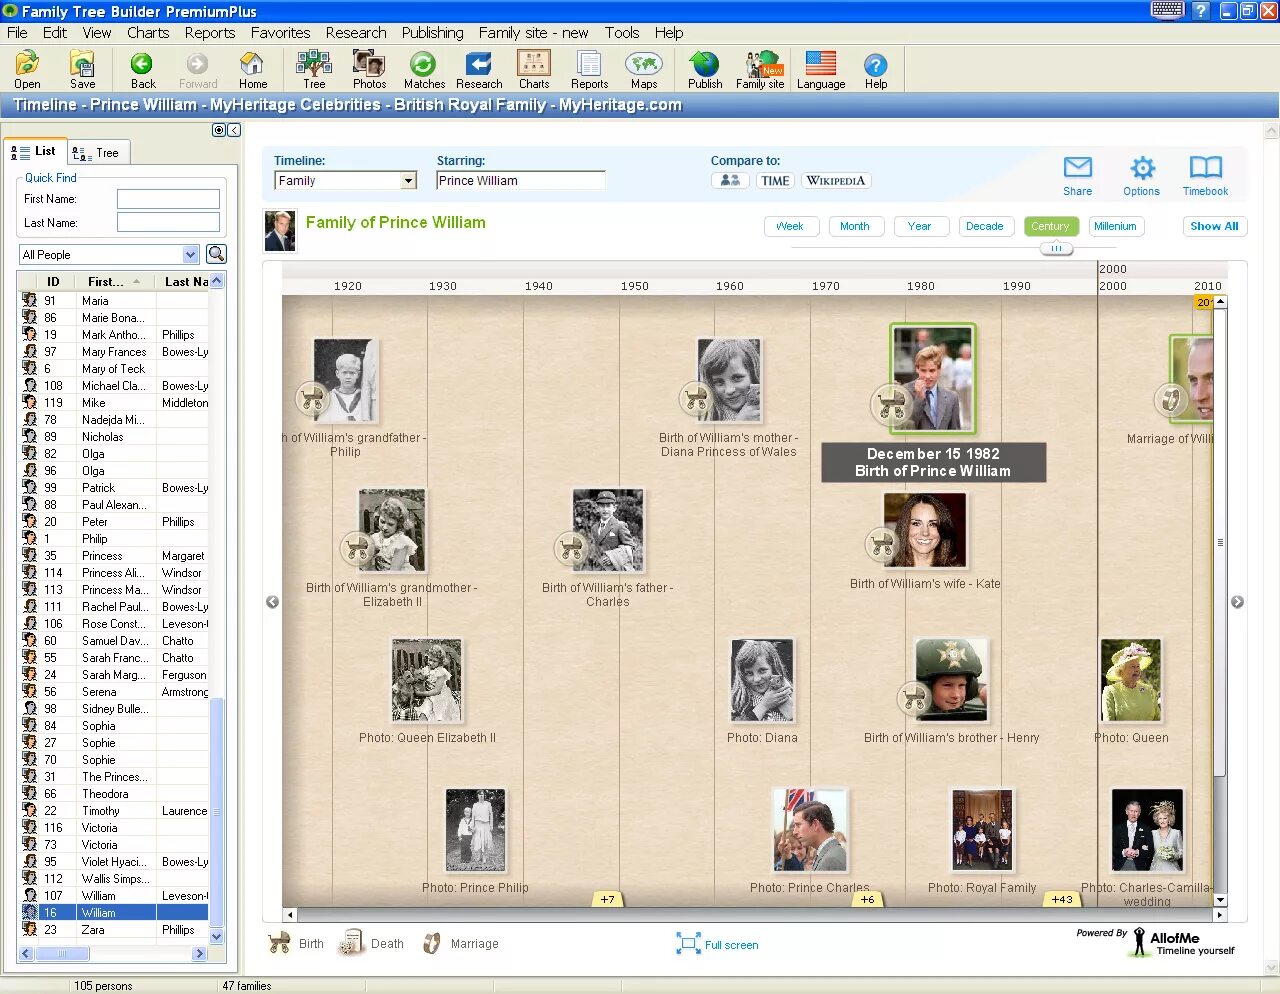Open the Reports toolbar icon
This screenshot has width=1280, height=994.
[x=589, y=69]
